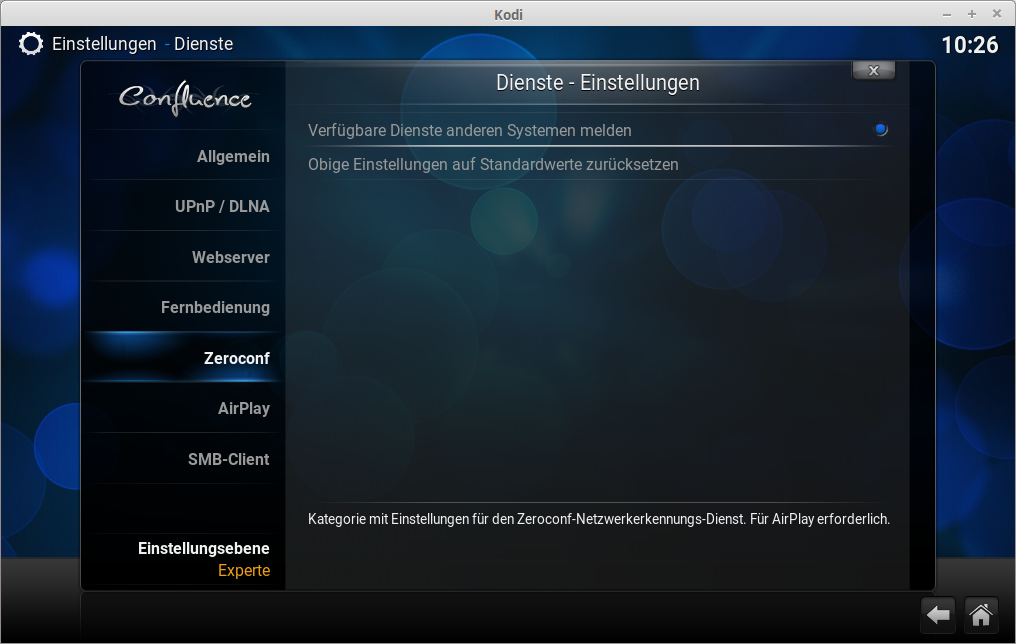This screenshot has height=644, width=1016.
Task: Click the Confluence skin logo
Action: tap(185, 98)
